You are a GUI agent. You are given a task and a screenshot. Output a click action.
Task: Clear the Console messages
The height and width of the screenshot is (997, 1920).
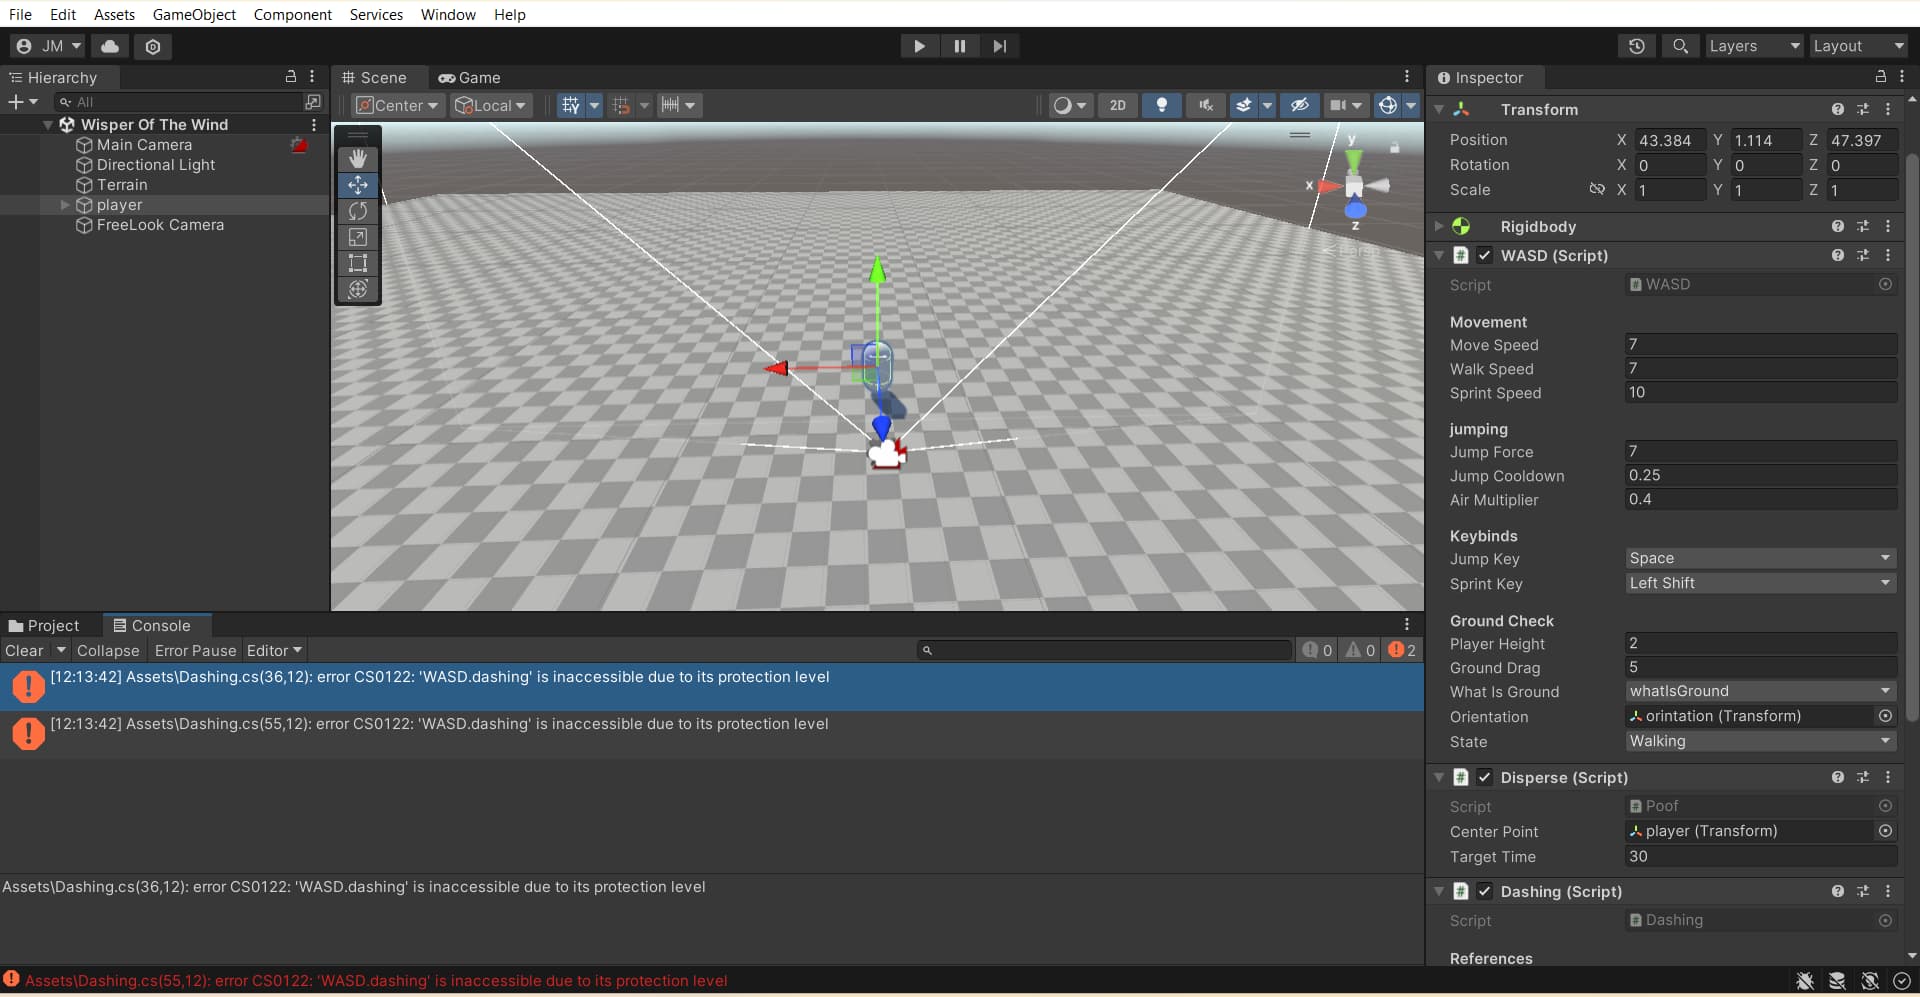[x=24, y=650]
